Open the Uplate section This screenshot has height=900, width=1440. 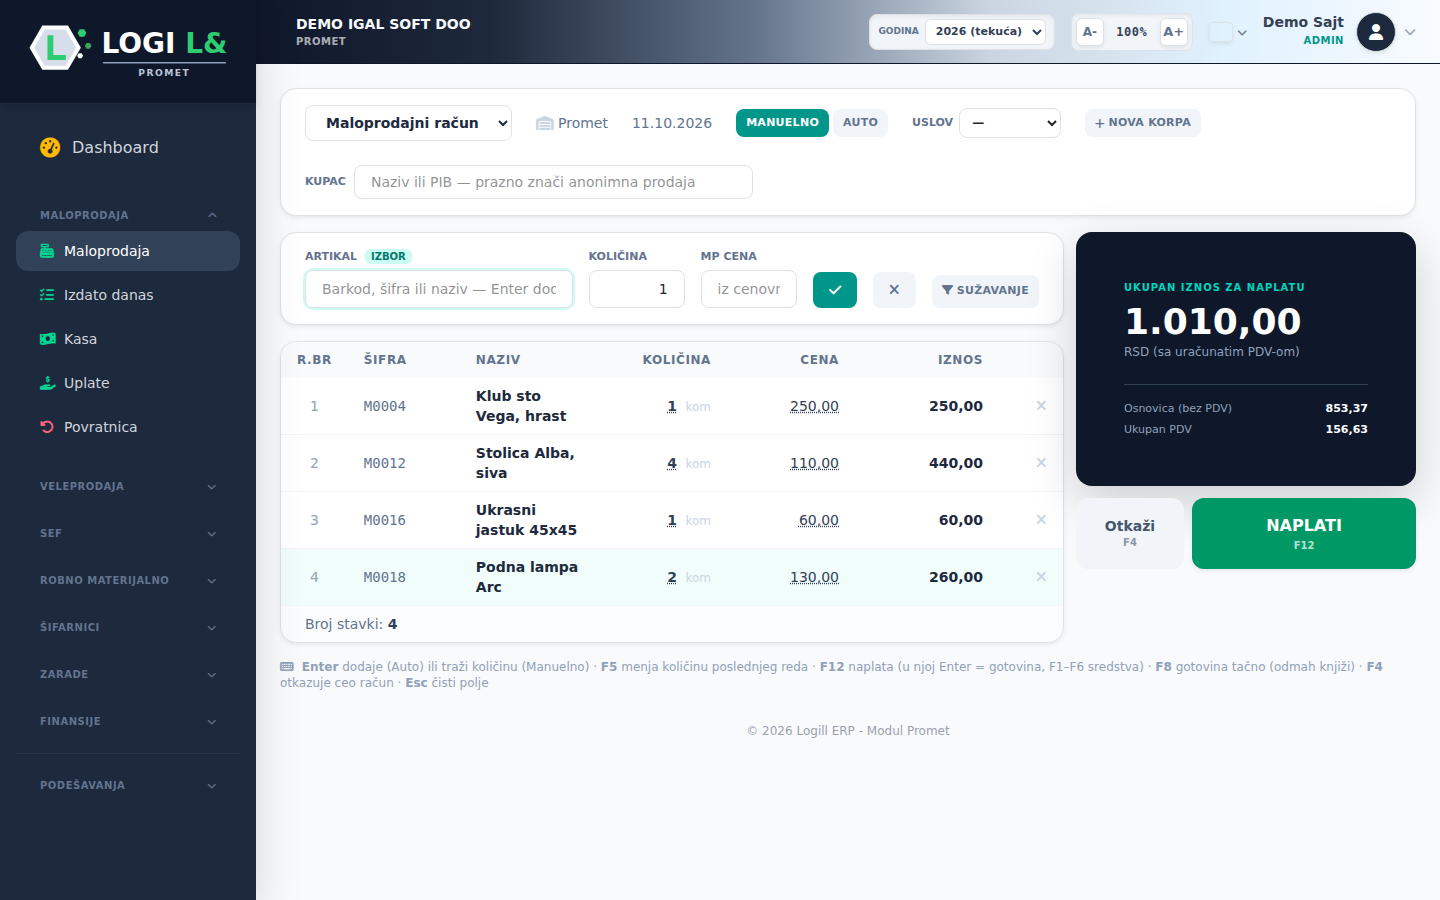coord(128,383)
